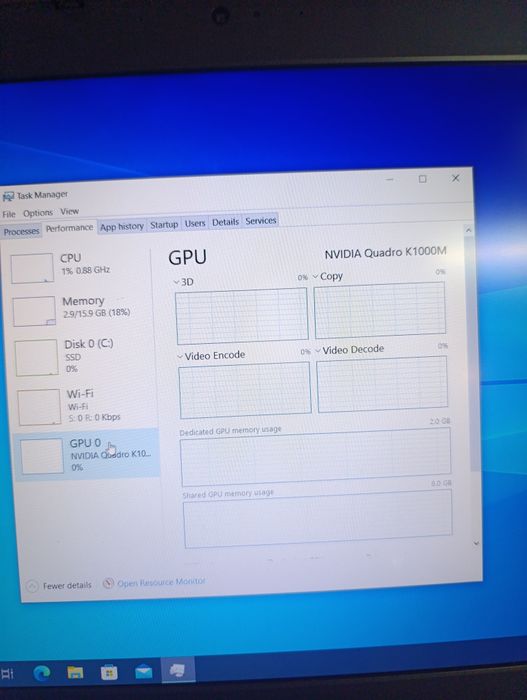This screenshot has width=527, height=700.
Task: Click the S: 0 R: 0 Kbps text
Action: (x=94, y=417)
